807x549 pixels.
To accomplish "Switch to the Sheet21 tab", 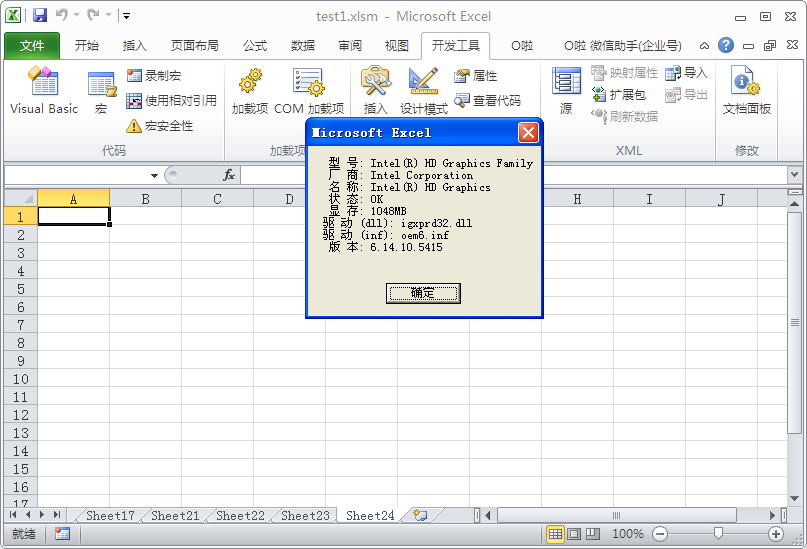I will click(x=175, y=516).
